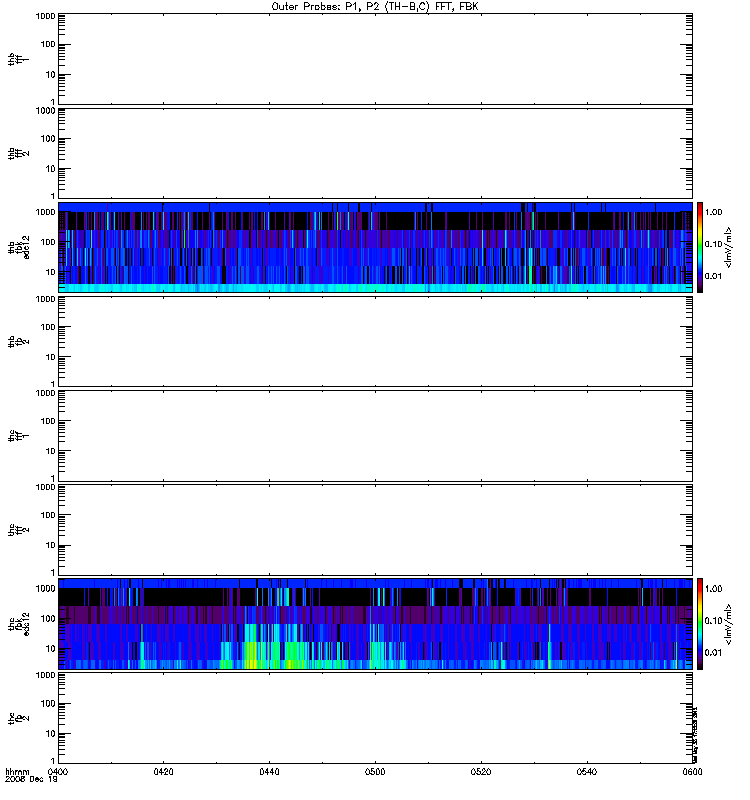Screen dimensions: 750x800
Task: Click the '0600' time axis label
Action: pyautogui.click(x=692, y=771)
